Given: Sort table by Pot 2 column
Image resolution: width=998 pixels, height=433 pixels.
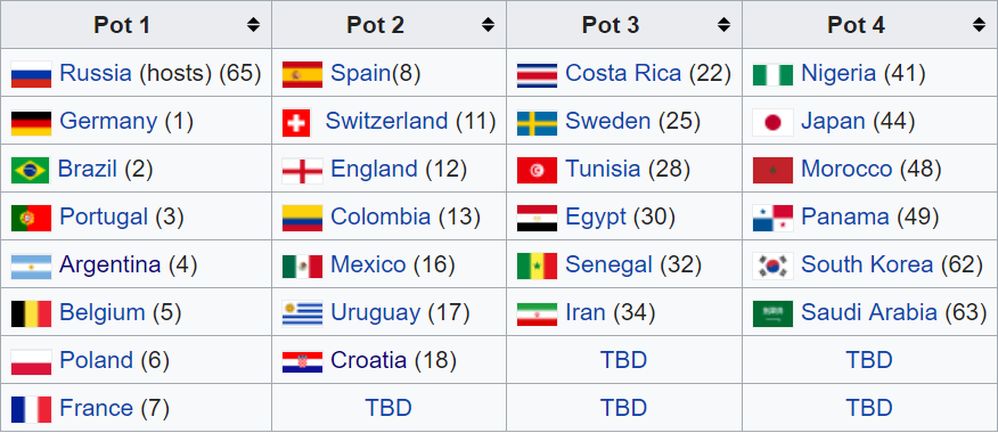Looking at the screenshot, I should tap(488, 25).
